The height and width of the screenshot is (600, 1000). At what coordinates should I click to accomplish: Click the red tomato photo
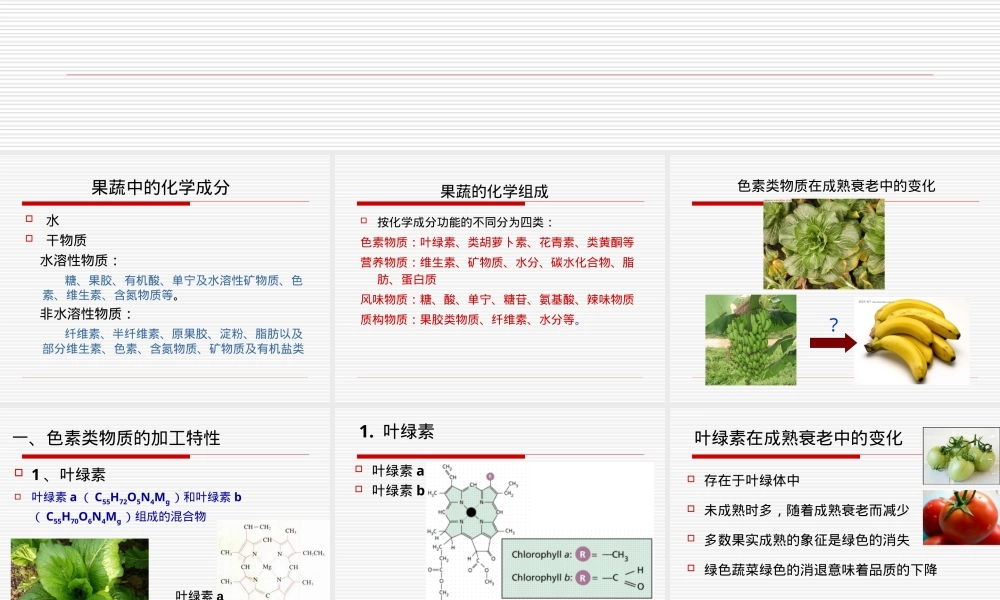point(961,517)
